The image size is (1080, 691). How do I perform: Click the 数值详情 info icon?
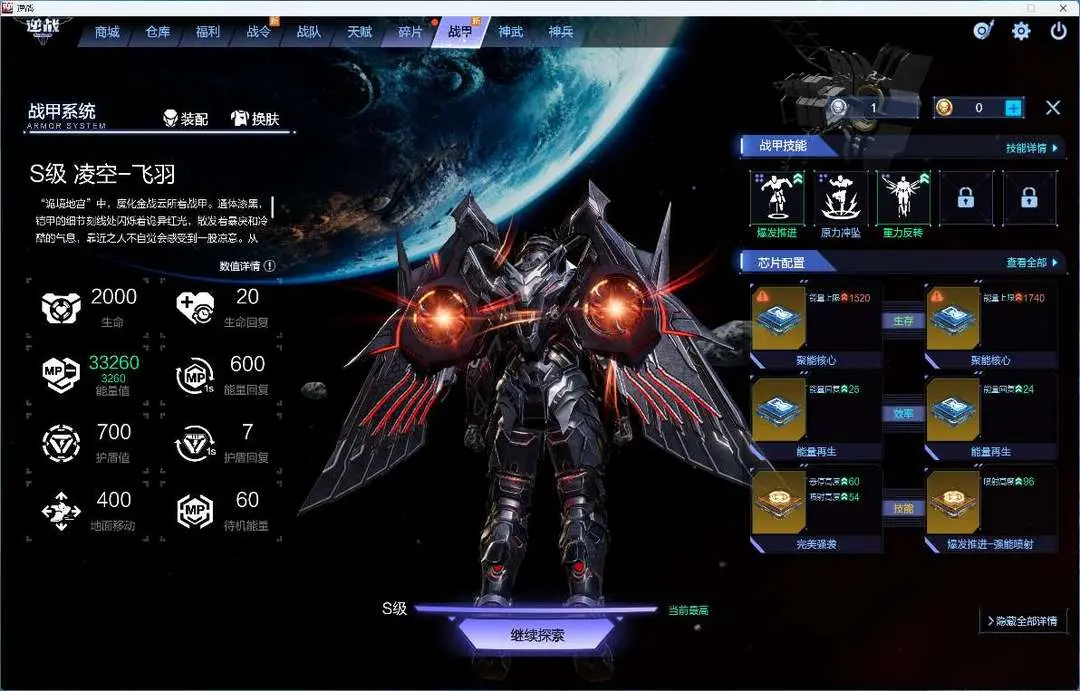(270, 266)
